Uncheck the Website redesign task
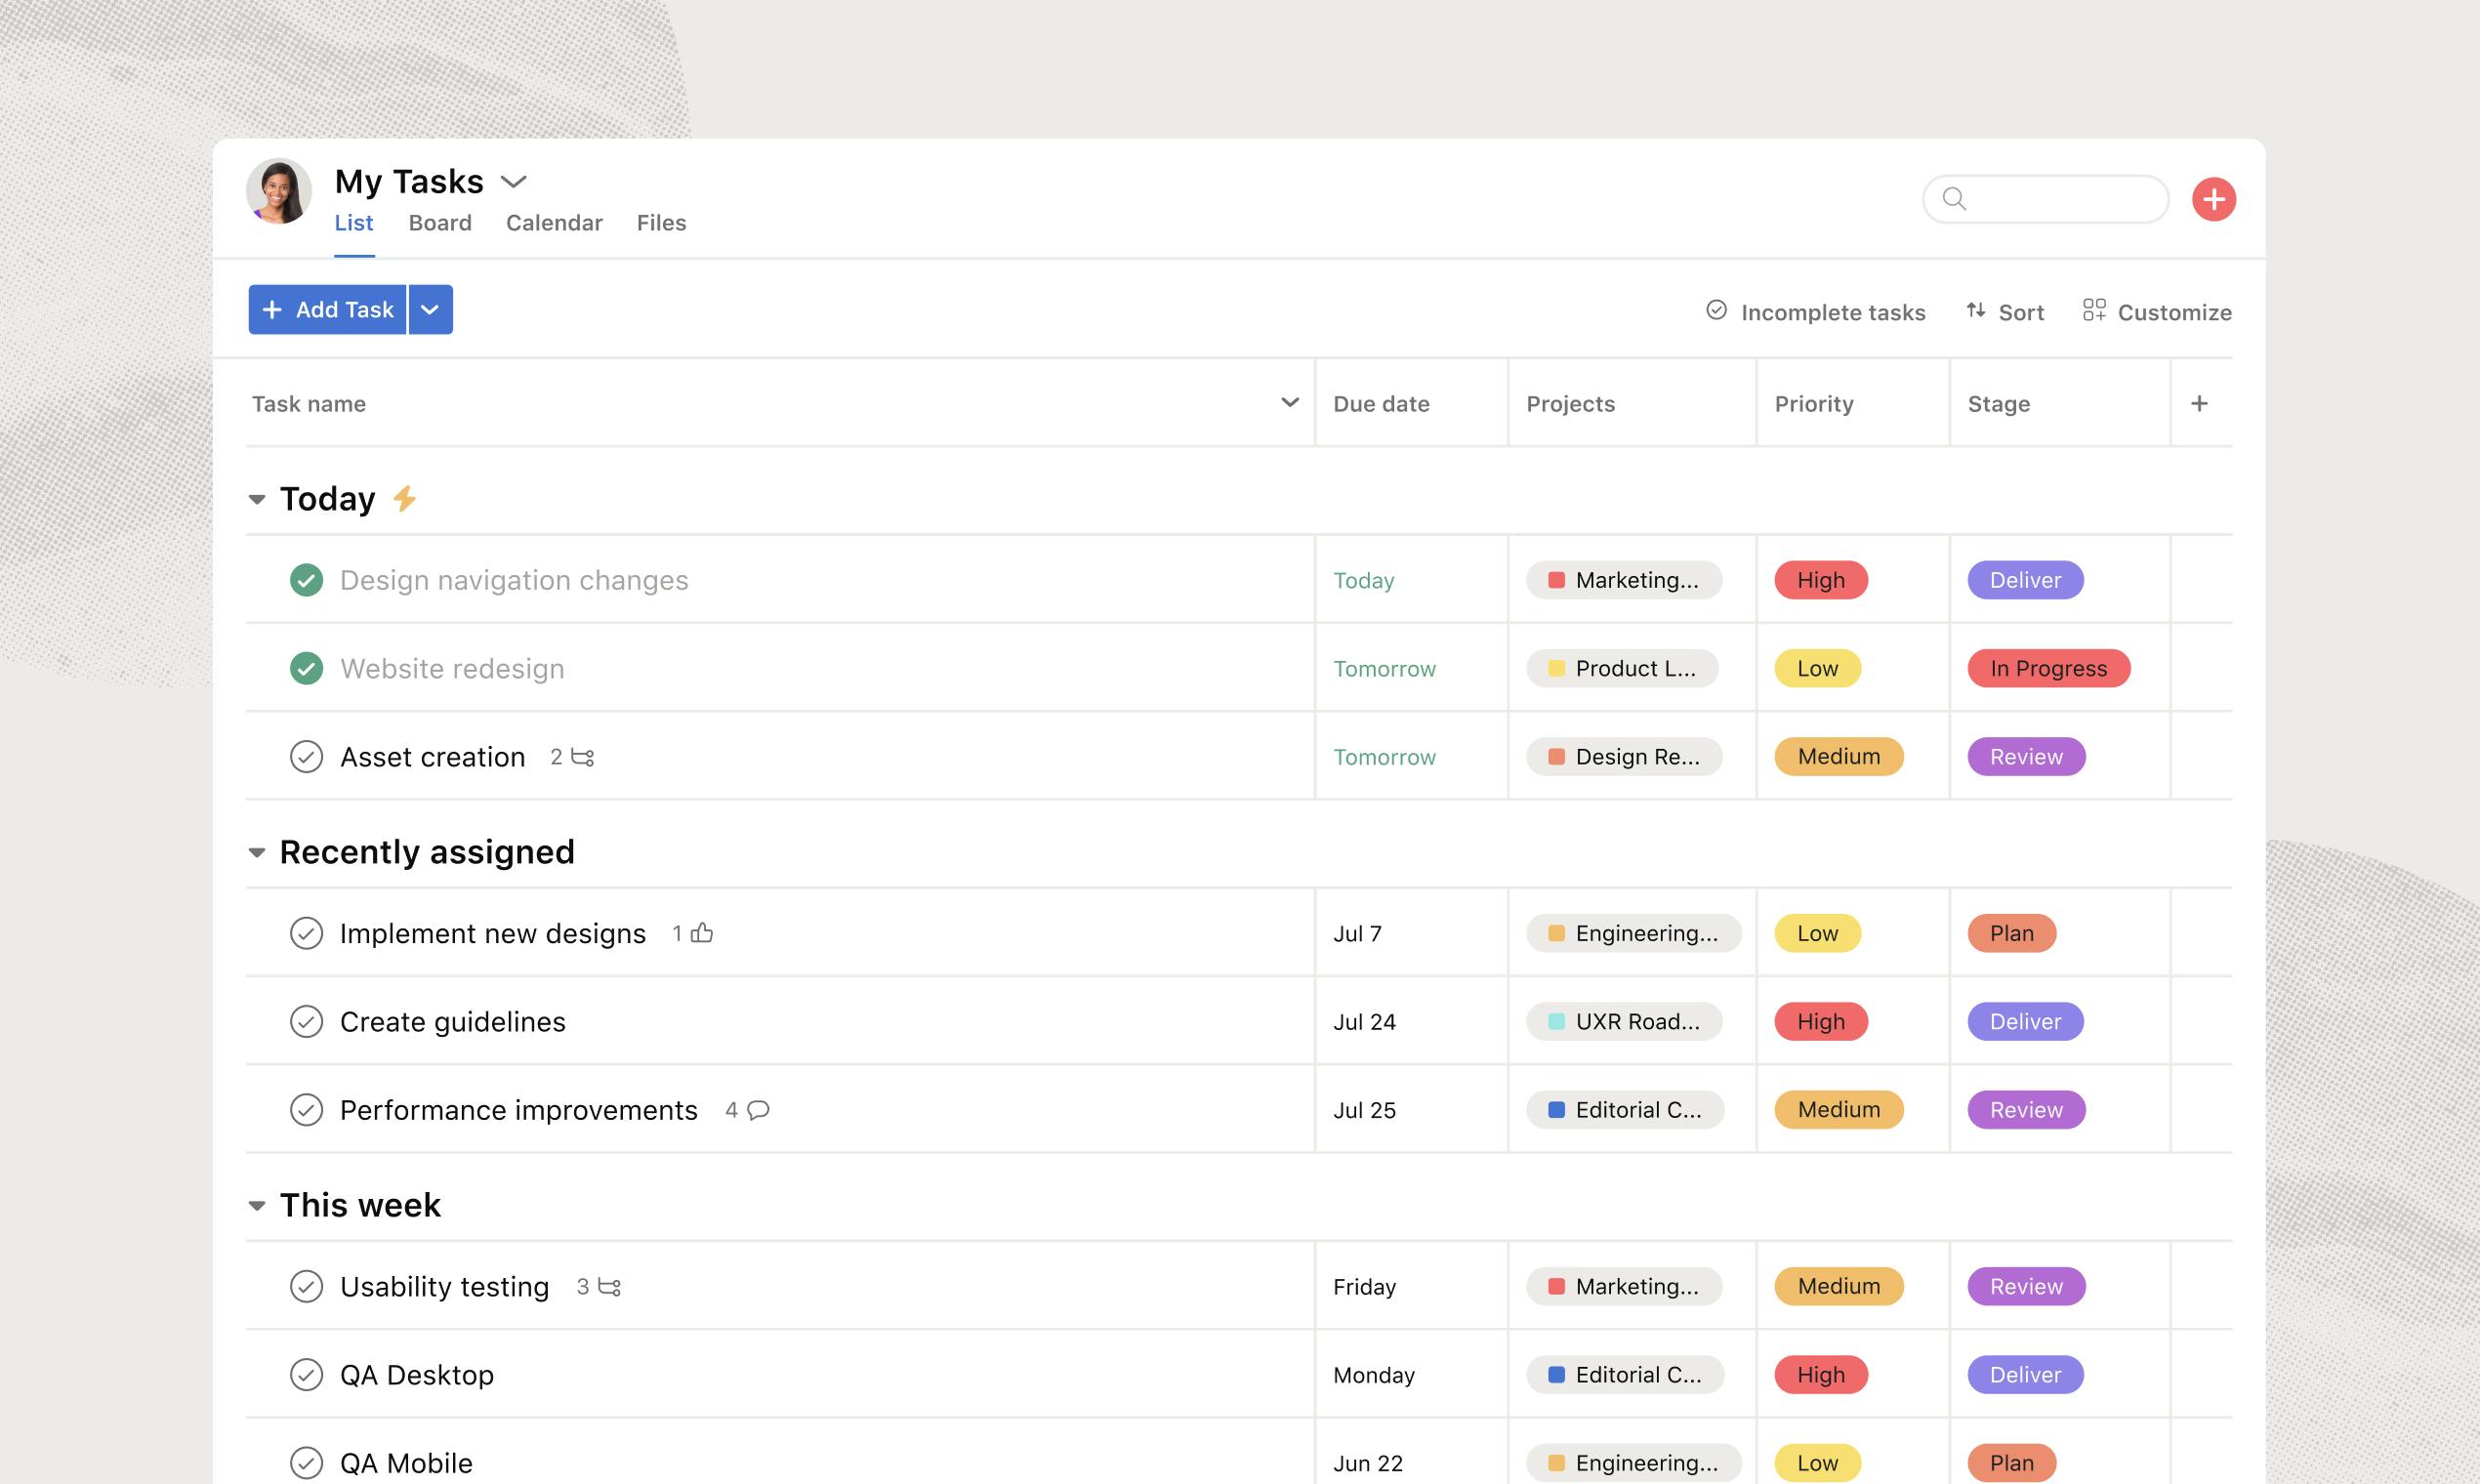This screenshot has width=2480, height=1484. (x=306, y=668)
